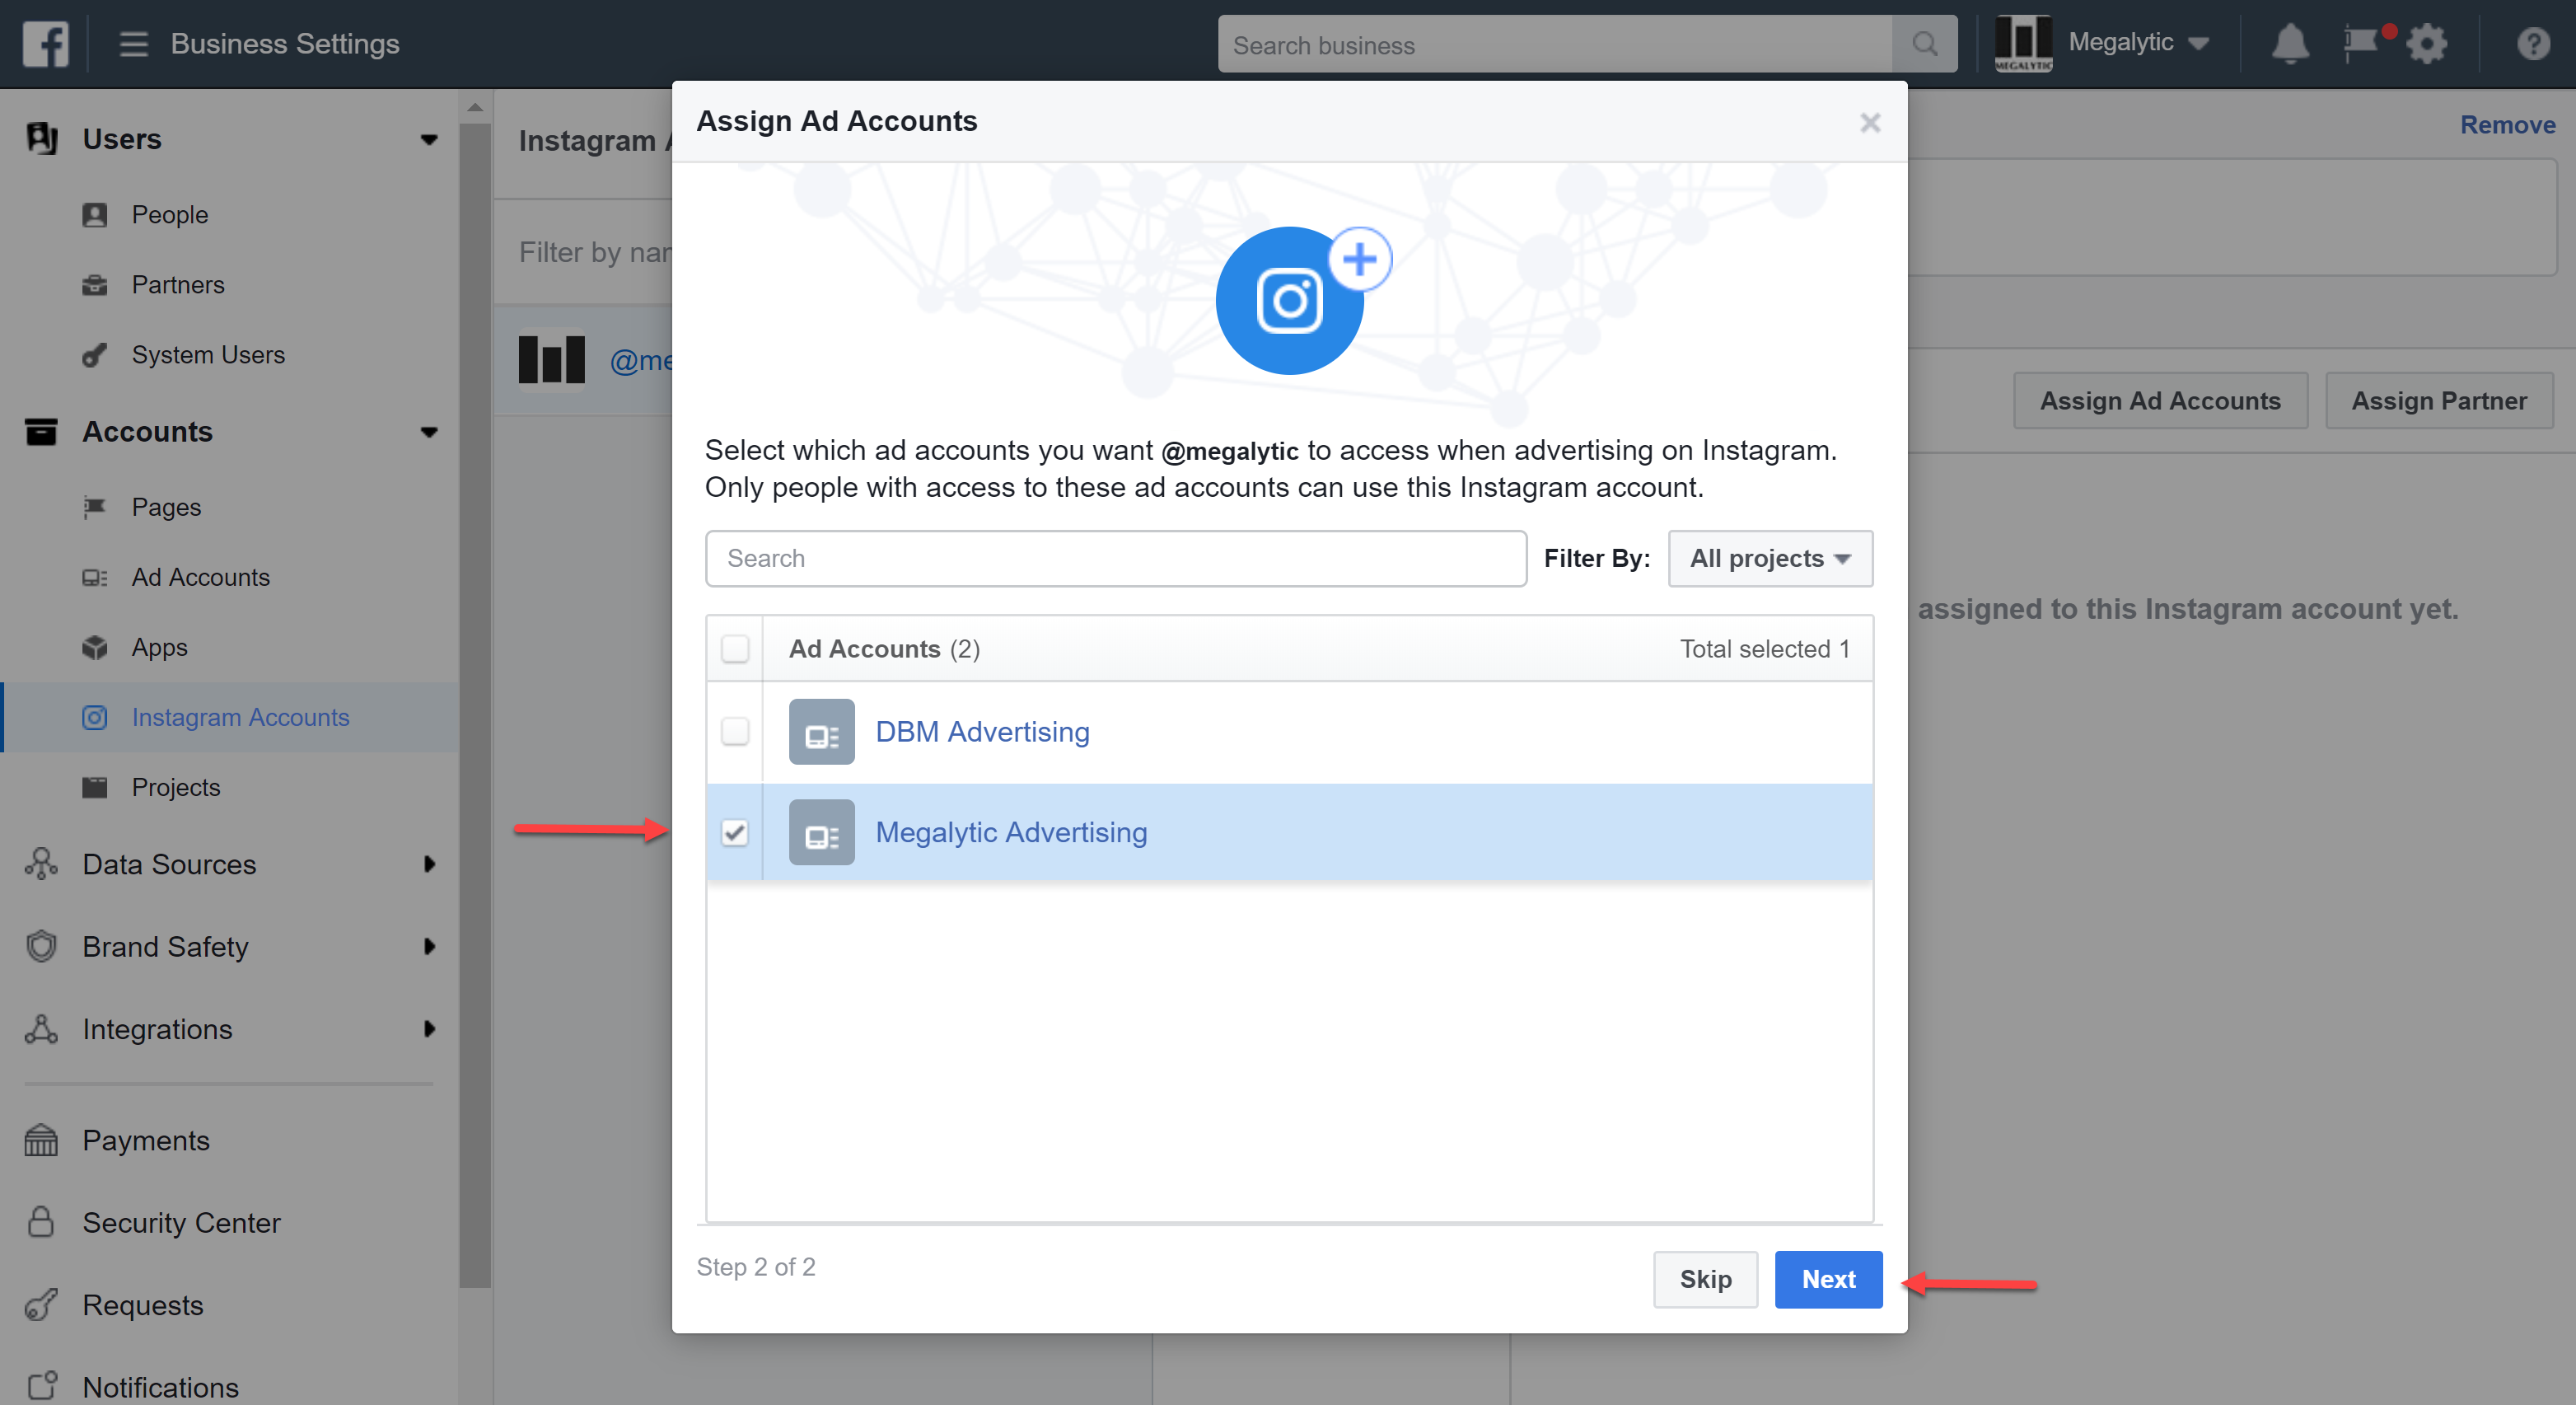This screenshot has height=1405, width=2576.
Task: Open the notifications bell icon
Action: [x=2289, y=44]
